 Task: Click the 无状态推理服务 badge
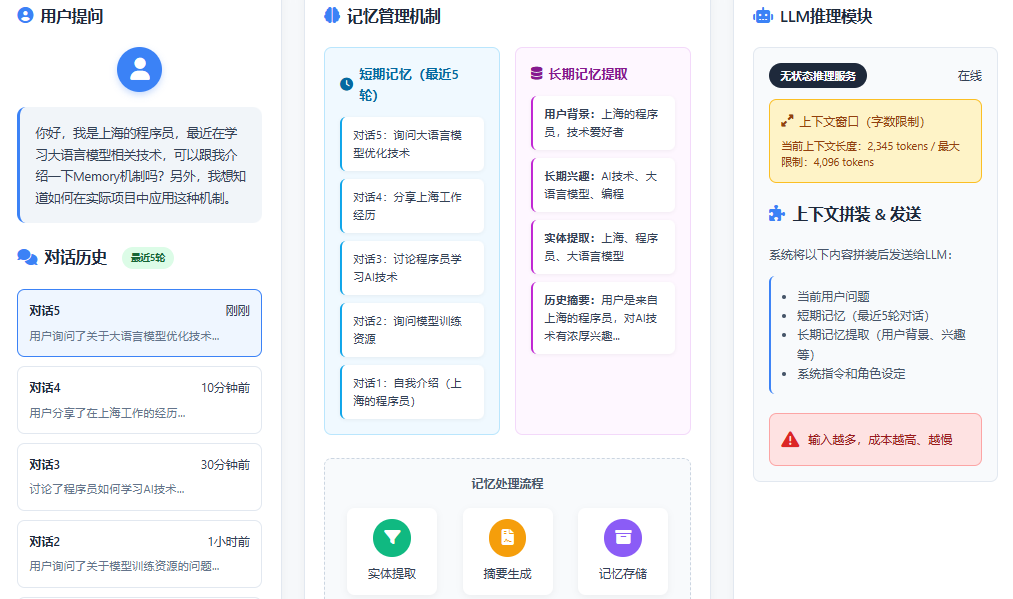pyautogui.click(x=817, y=75)
